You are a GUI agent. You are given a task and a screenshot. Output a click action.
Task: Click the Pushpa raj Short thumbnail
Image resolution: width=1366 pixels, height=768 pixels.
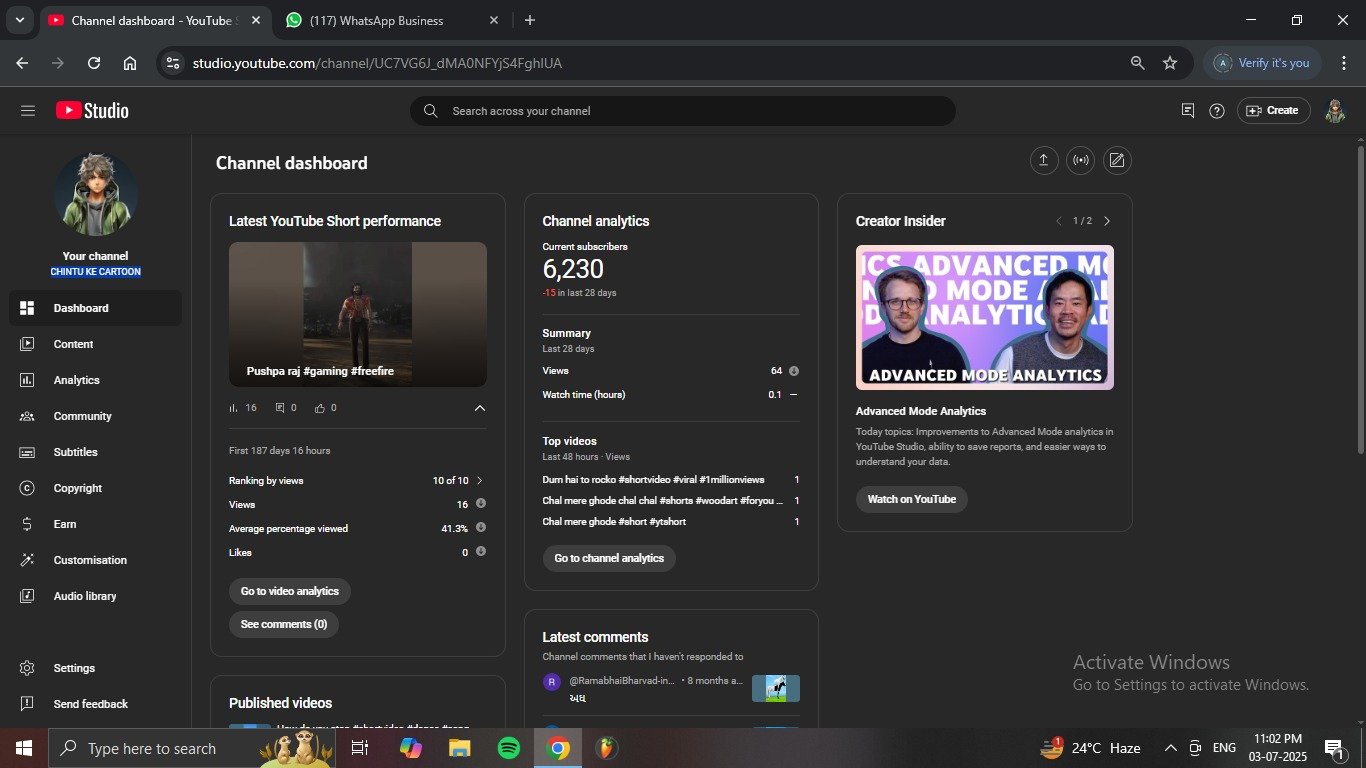[x=358, y=314]
